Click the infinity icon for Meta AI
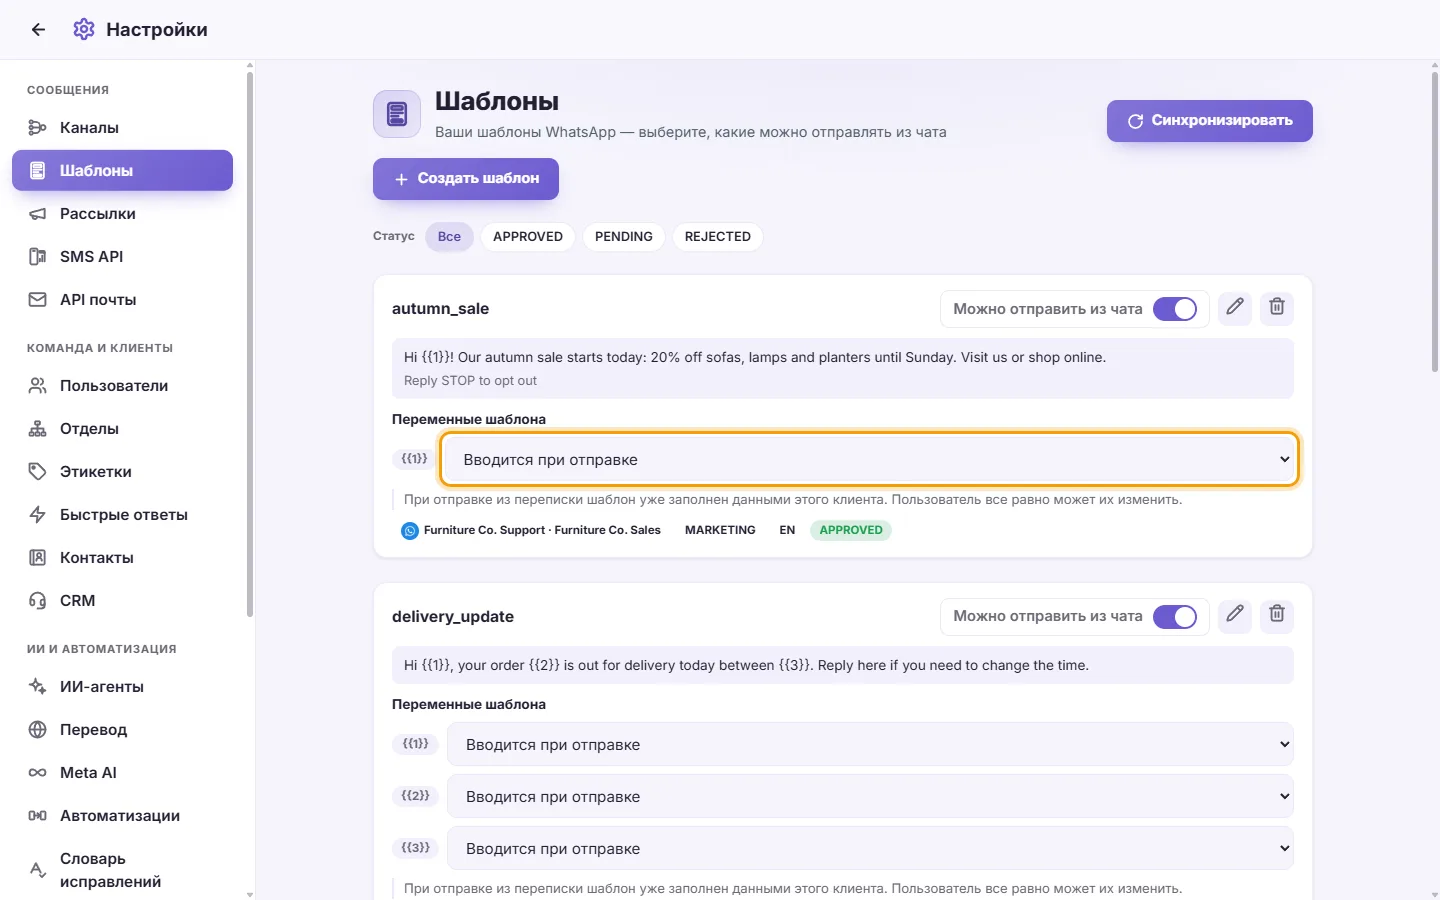Image resolution: width=1440 pixels, height=900 pixels. pos(37,773)
